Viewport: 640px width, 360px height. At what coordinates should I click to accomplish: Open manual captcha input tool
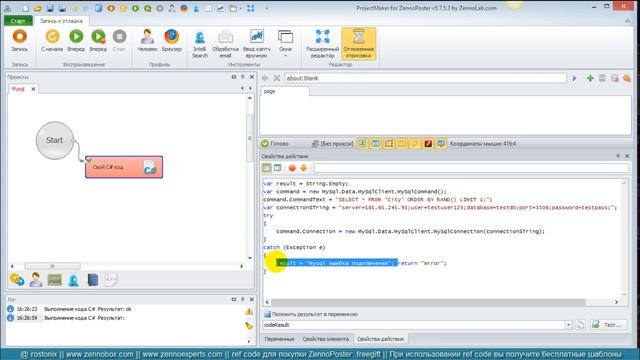(x=257, y=44)
